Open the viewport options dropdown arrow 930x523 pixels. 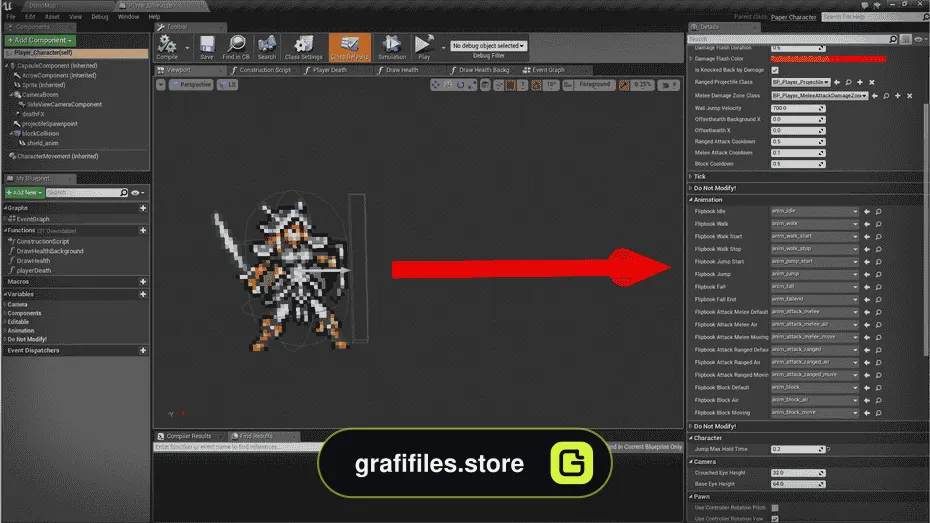pos(161,85)
